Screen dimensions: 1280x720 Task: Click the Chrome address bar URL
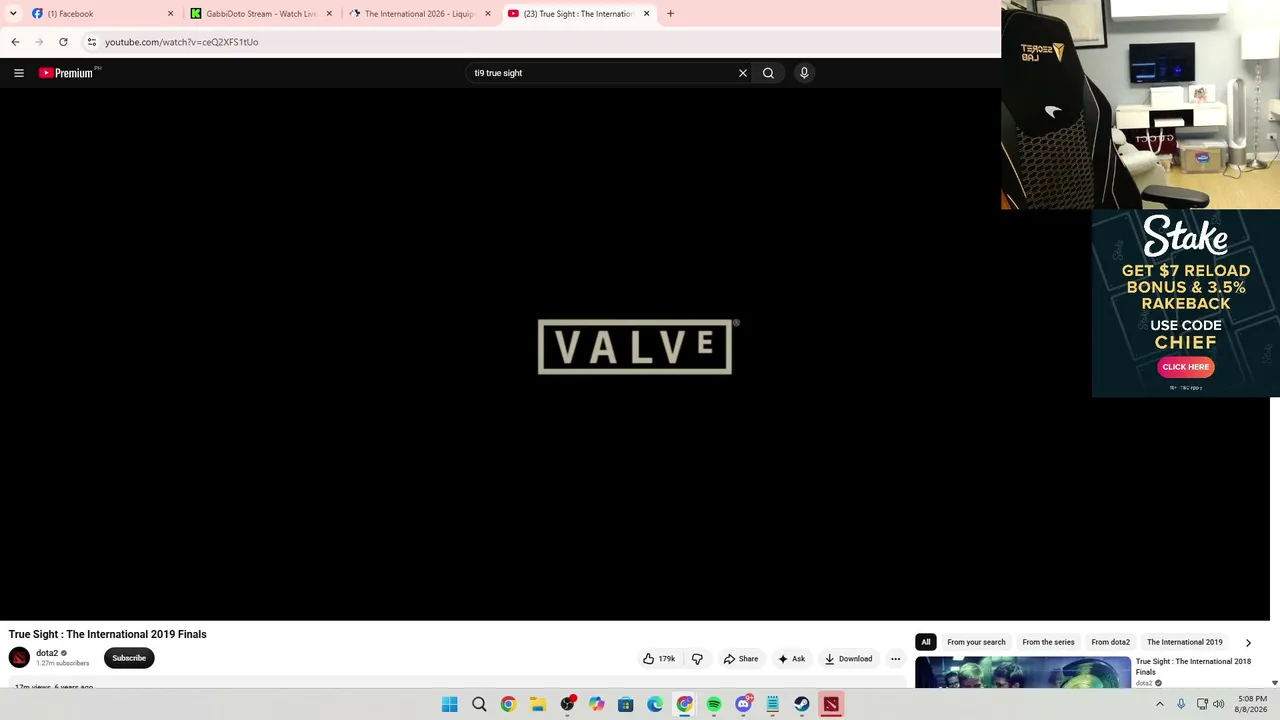[182, 42]
